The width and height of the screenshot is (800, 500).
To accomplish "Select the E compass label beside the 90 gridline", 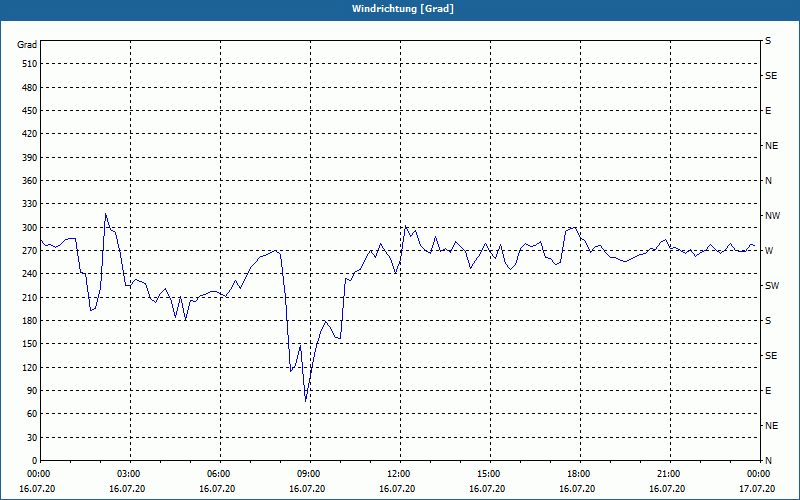I will 768,391.
